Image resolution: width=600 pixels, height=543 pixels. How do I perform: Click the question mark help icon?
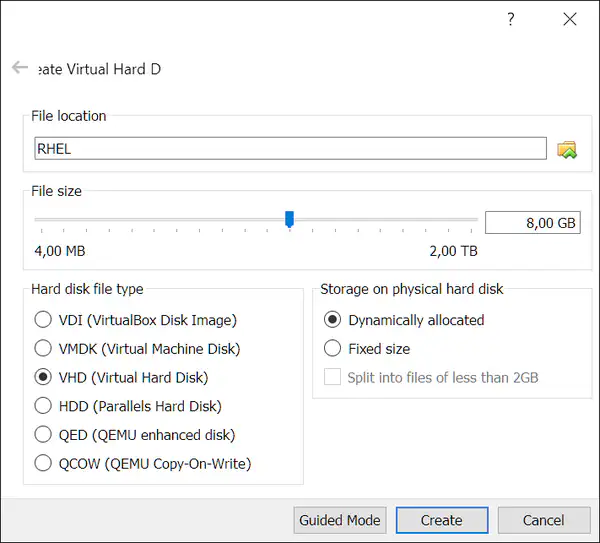[x=510, y=19]
